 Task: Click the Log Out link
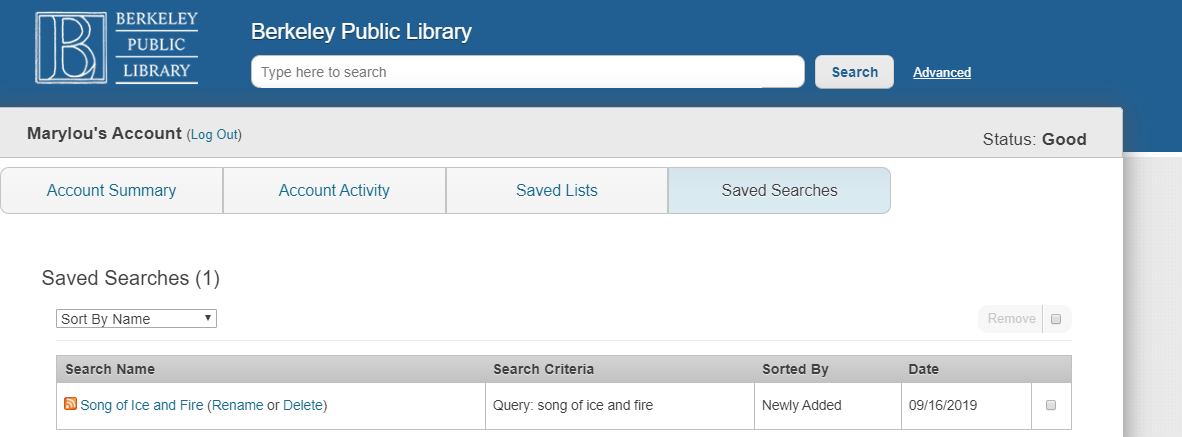[x=214, y=135]
